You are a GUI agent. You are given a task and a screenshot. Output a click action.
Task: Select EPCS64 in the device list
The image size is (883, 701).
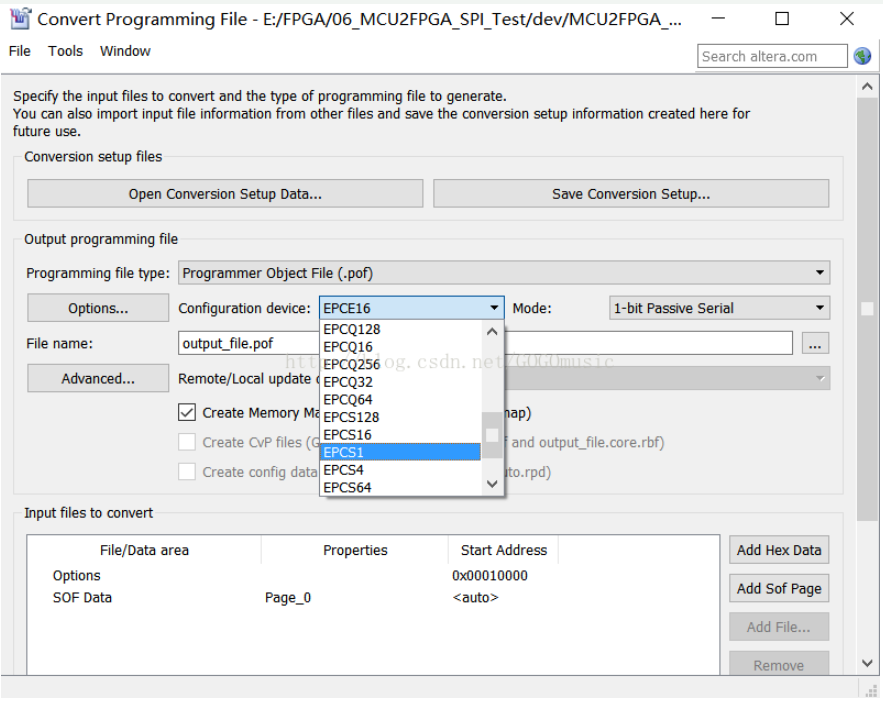point(400,487)
